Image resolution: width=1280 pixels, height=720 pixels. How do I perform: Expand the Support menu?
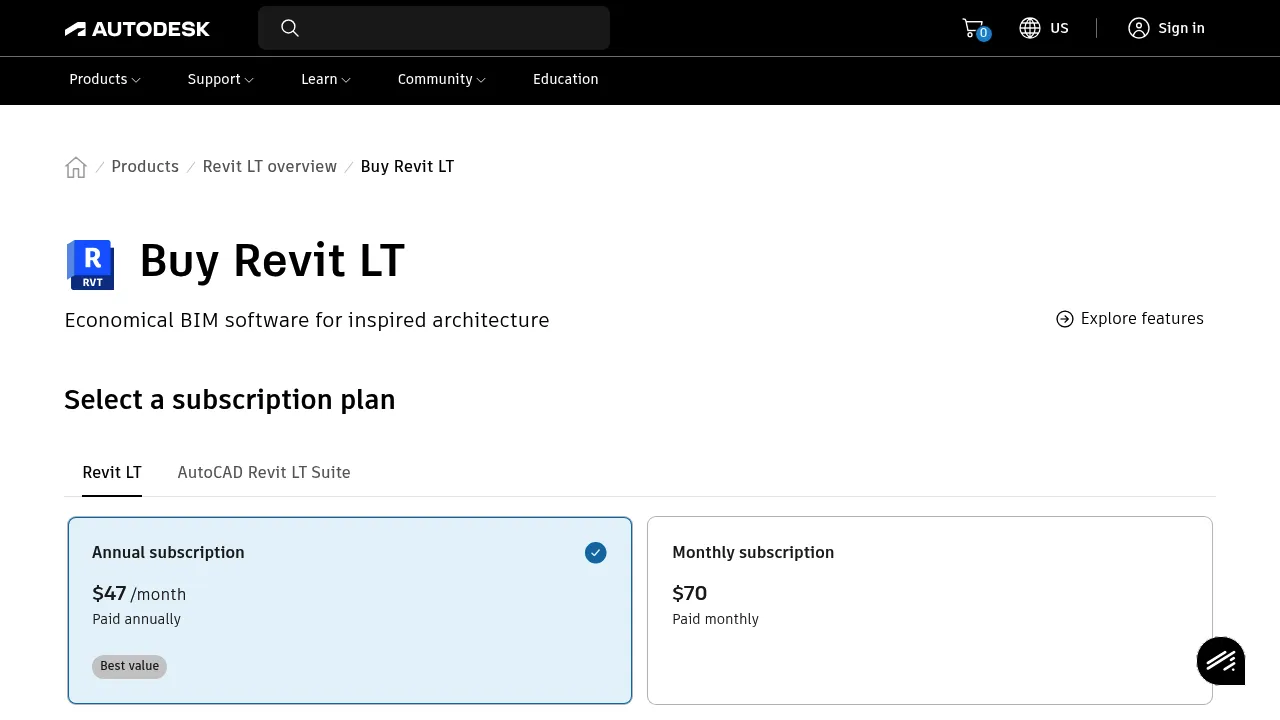pos(221,80)
